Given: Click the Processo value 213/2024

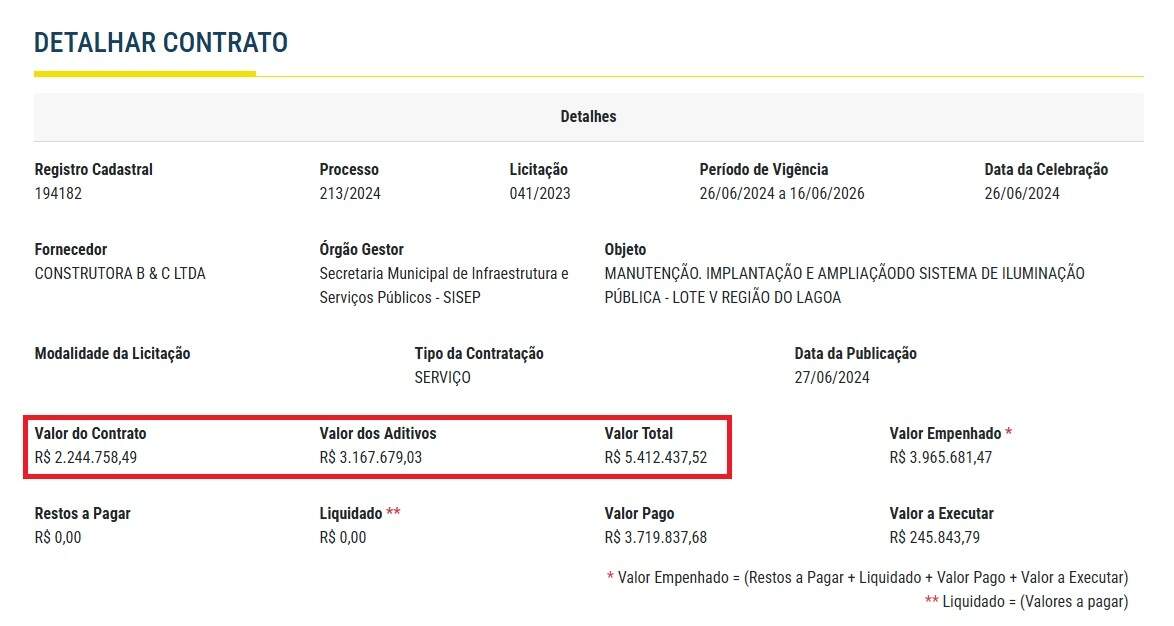Looking at the screenshot, I should [x=350, y=194].
